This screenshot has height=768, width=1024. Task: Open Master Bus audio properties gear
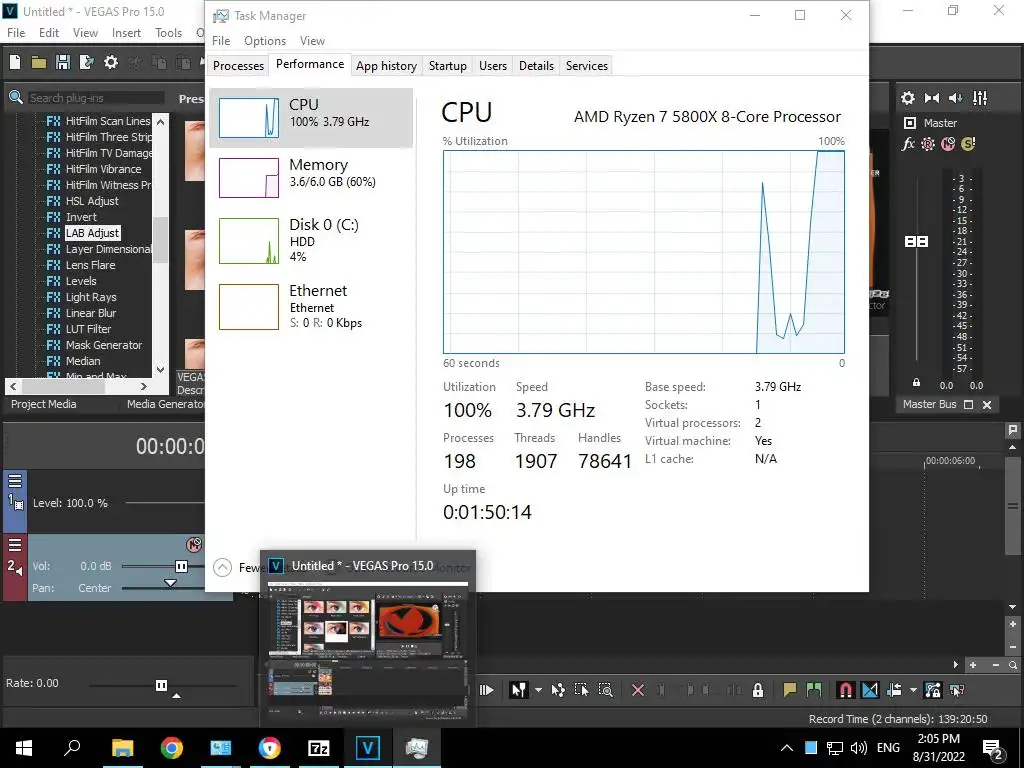[x=908, y=98]
